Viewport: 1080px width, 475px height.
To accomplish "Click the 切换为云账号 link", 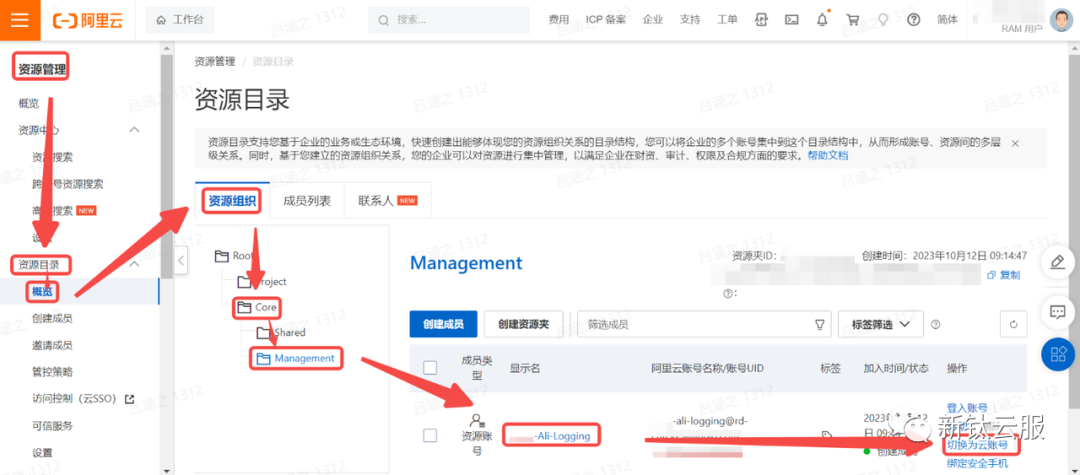I will coord(977,445).
